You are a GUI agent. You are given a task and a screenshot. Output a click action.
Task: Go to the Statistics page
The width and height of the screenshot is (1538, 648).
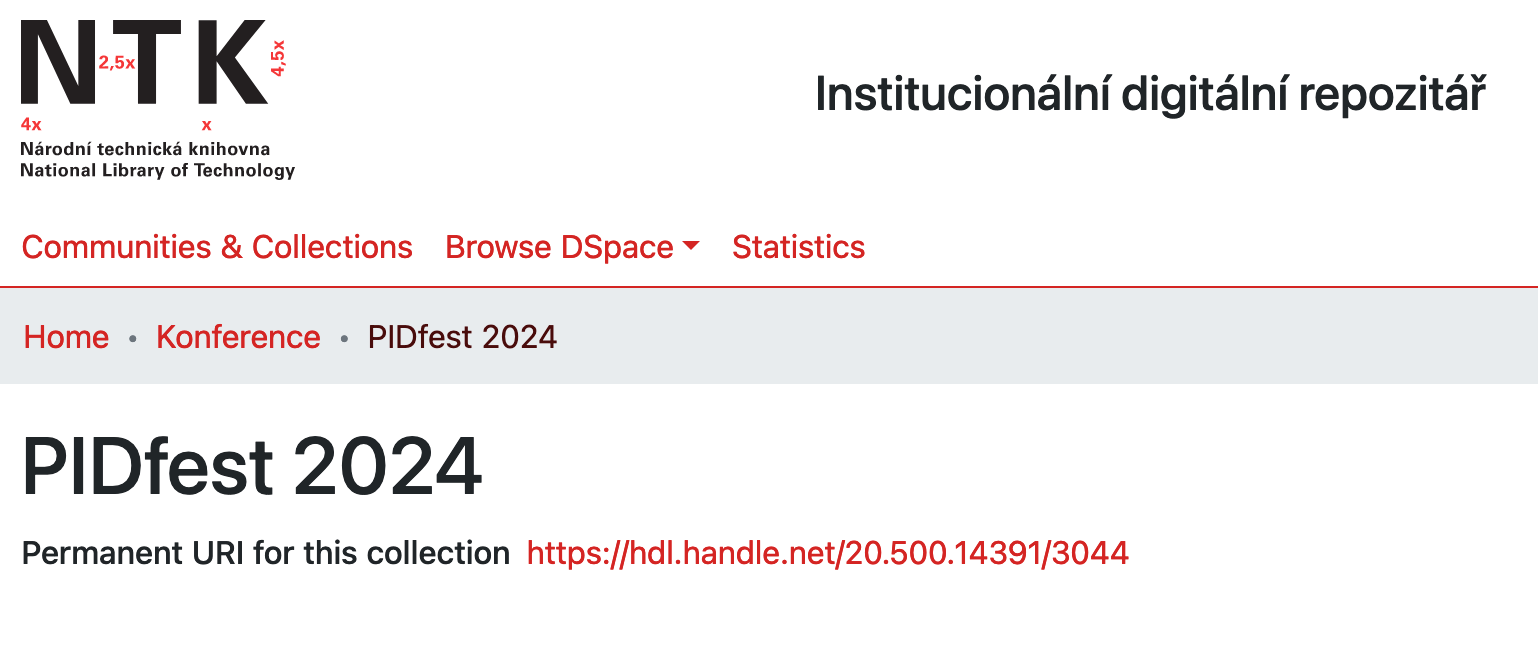point(798,247)
